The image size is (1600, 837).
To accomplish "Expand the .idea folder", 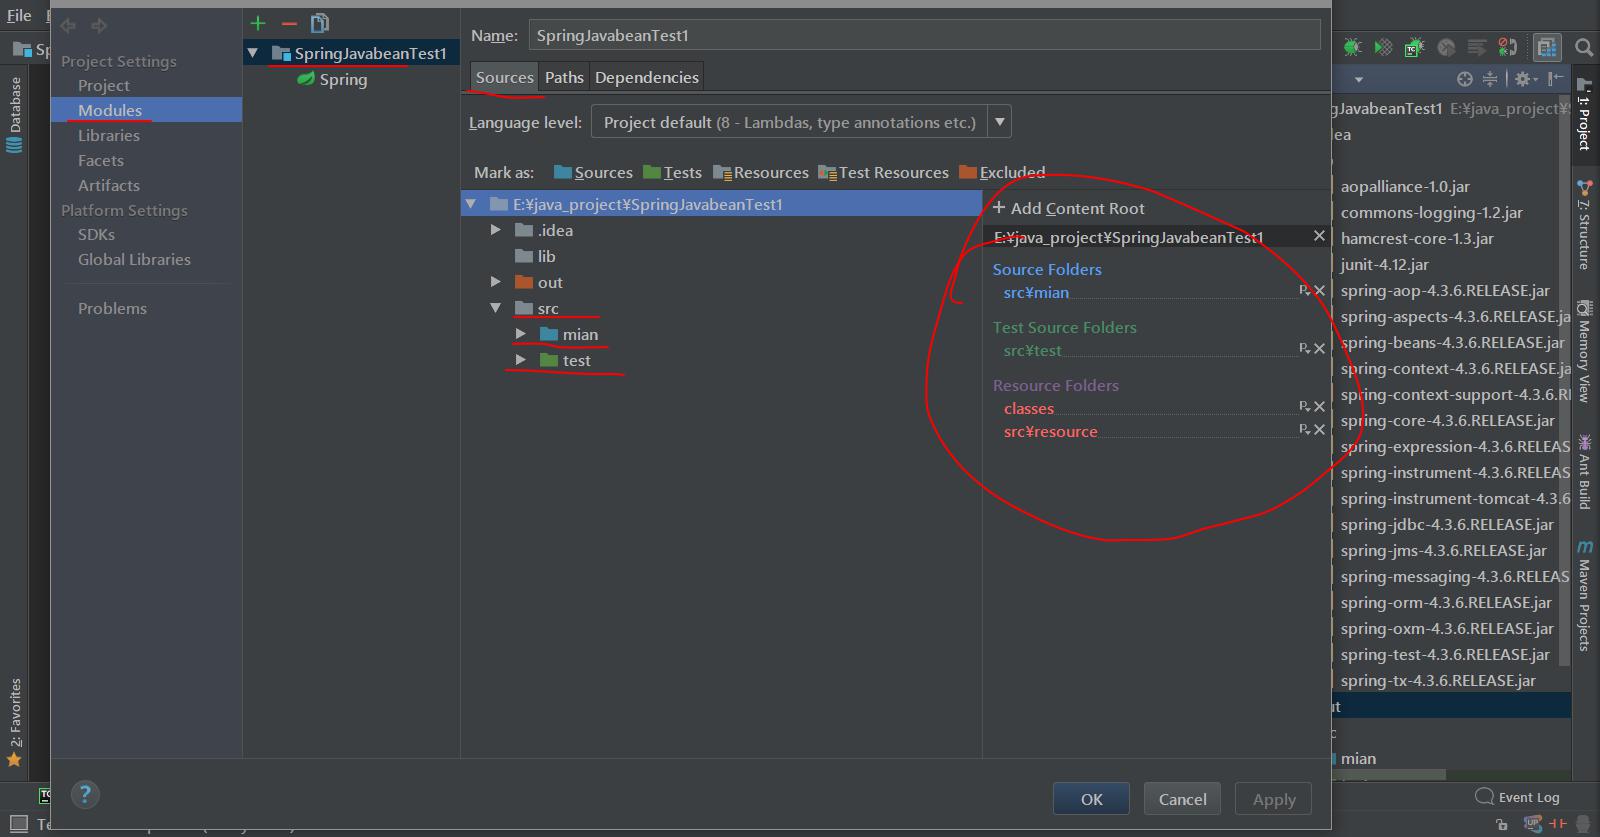I will (495, 230).
